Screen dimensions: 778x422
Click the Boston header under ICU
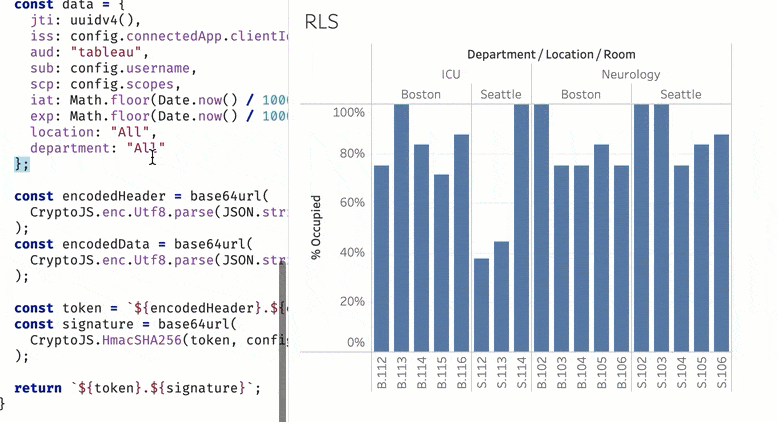click(x=421, y=95)
